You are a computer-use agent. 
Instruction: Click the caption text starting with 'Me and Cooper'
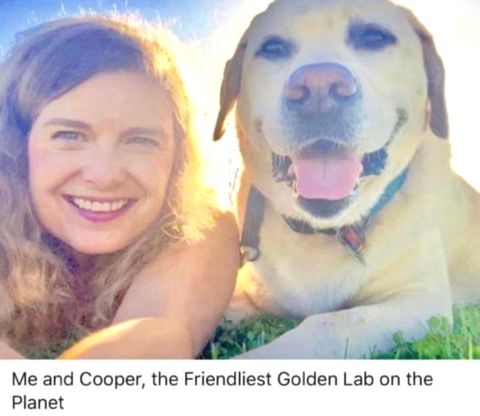(x=222, y=391)
